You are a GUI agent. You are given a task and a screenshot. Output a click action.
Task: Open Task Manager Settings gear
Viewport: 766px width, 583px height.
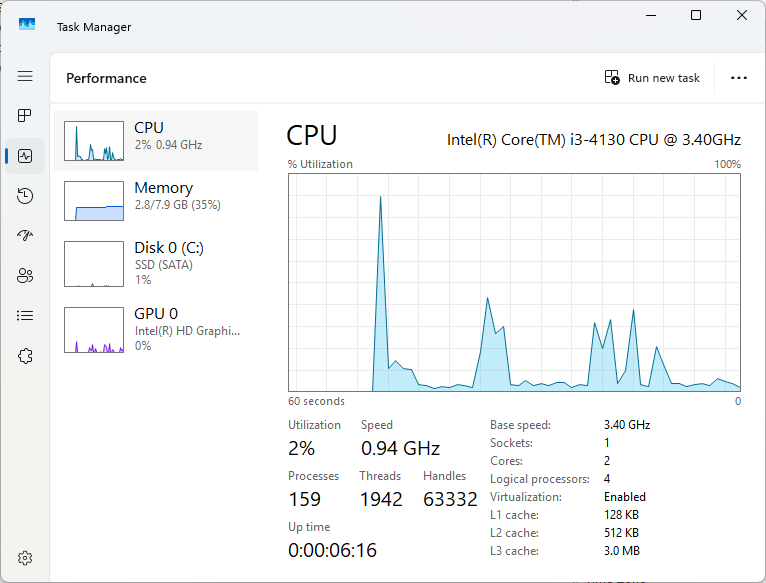pos(25,557)
